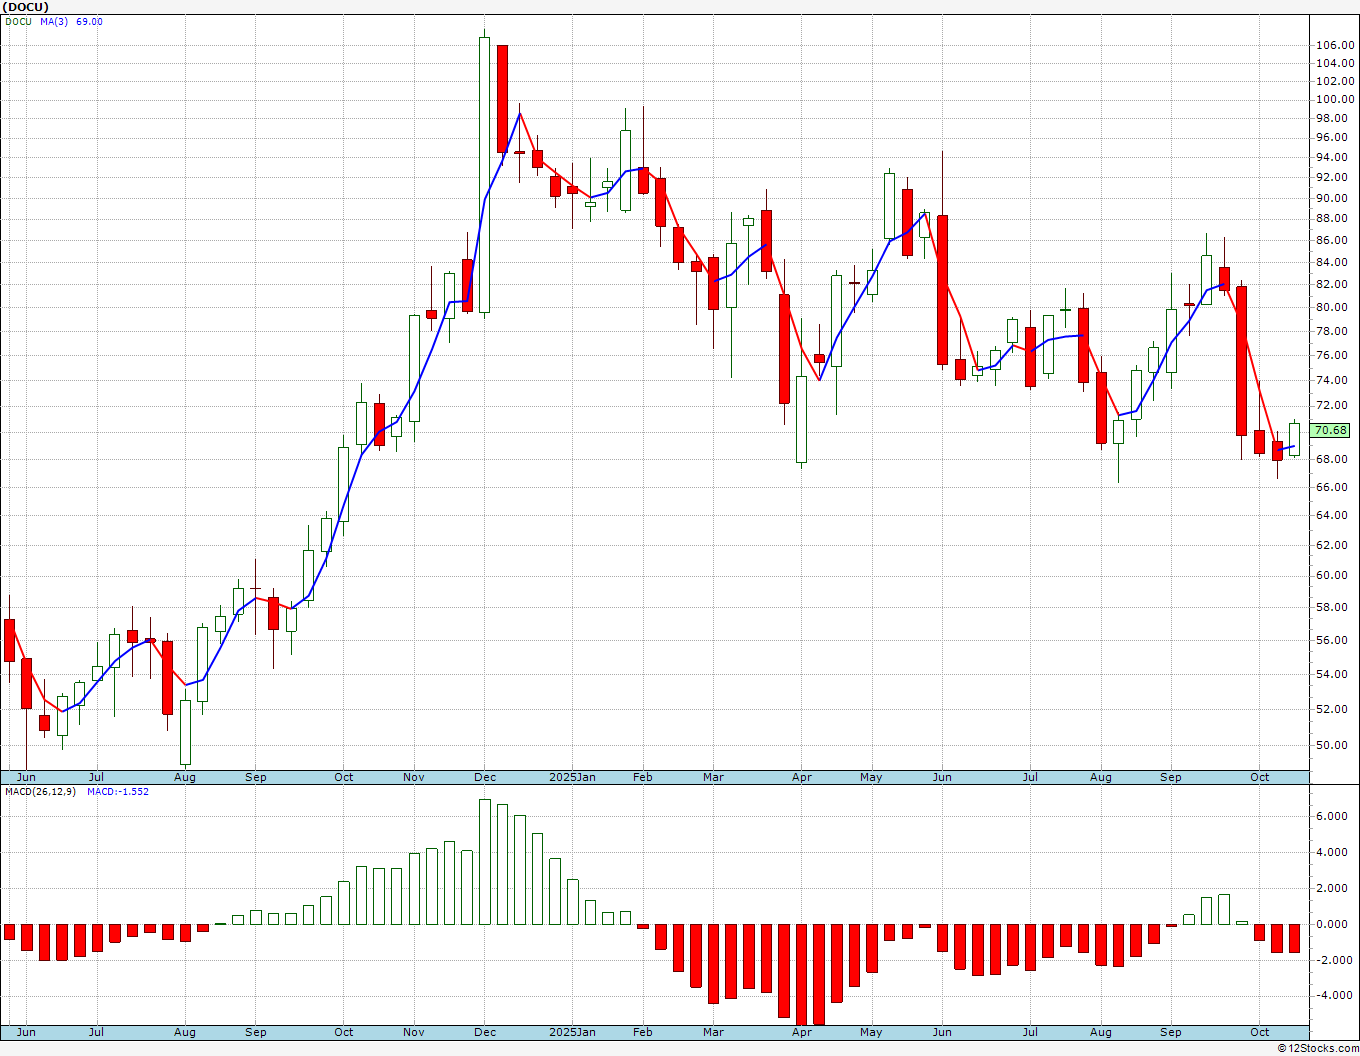Click Mar on the MACD chart axis
Viewport: 1360px width, 1056px height.
pyautogui.click(x=713, y=1032)
